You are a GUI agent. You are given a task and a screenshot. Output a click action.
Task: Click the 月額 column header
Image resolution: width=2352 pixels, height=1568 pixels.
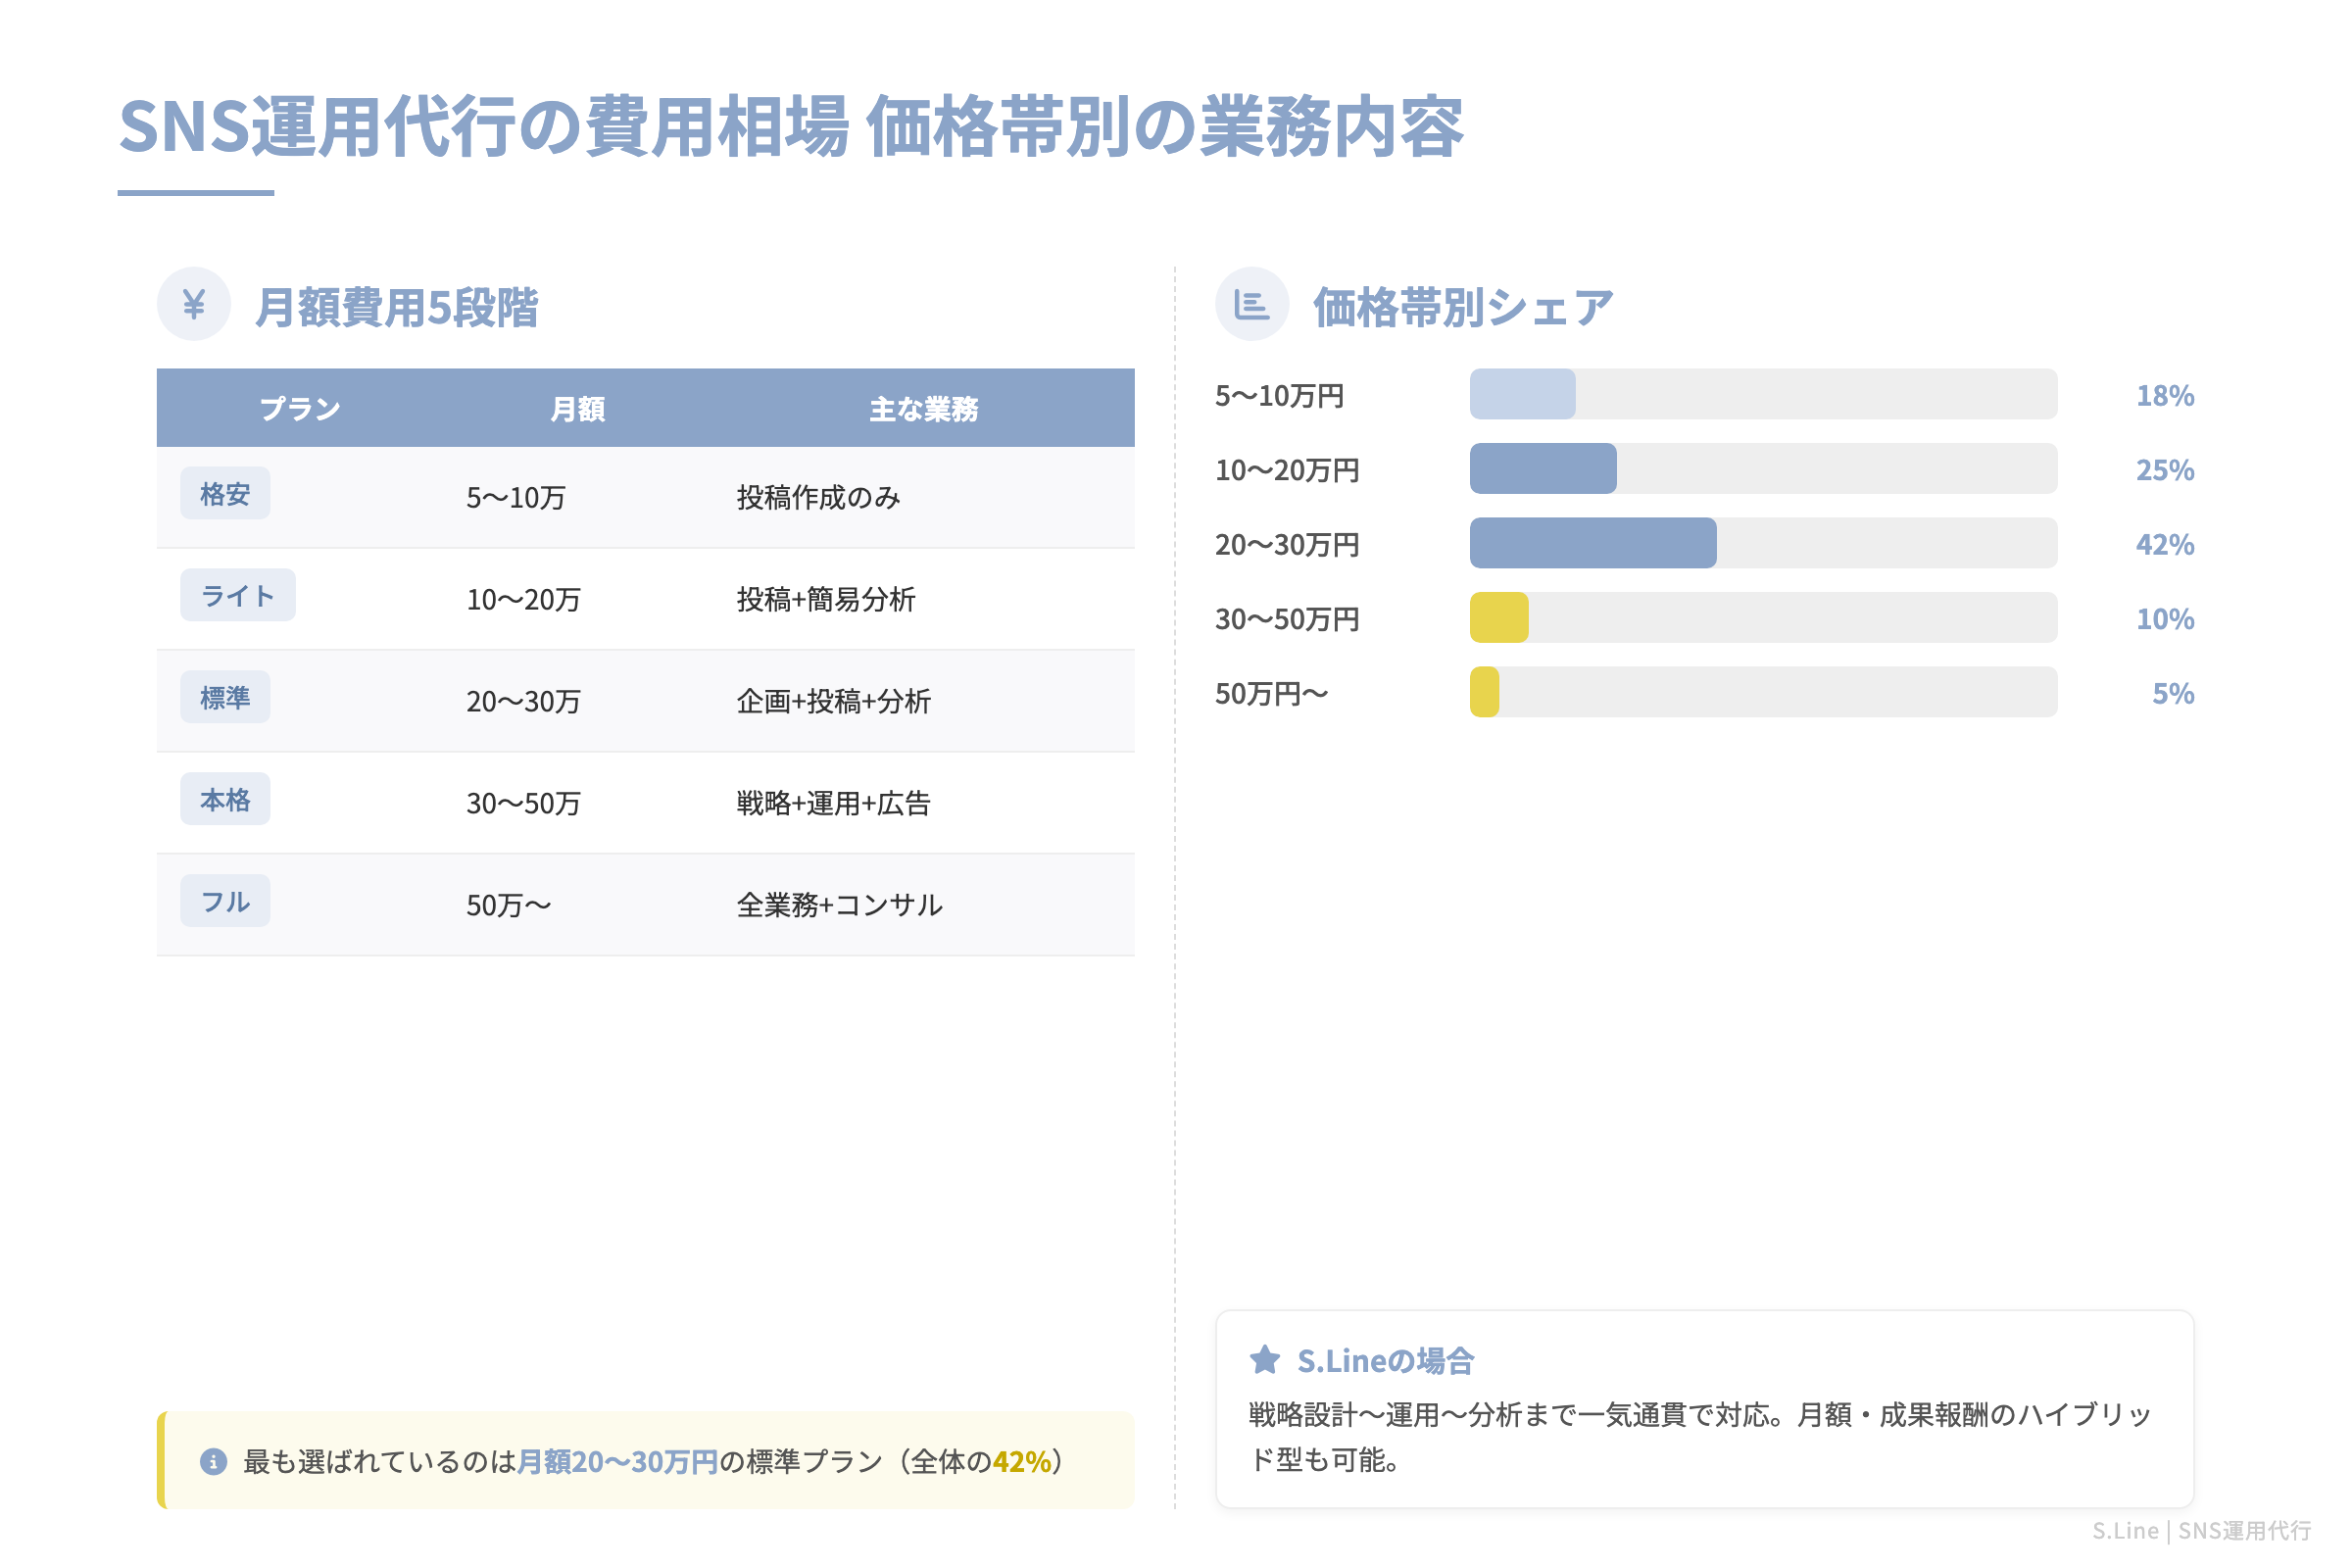578,407
